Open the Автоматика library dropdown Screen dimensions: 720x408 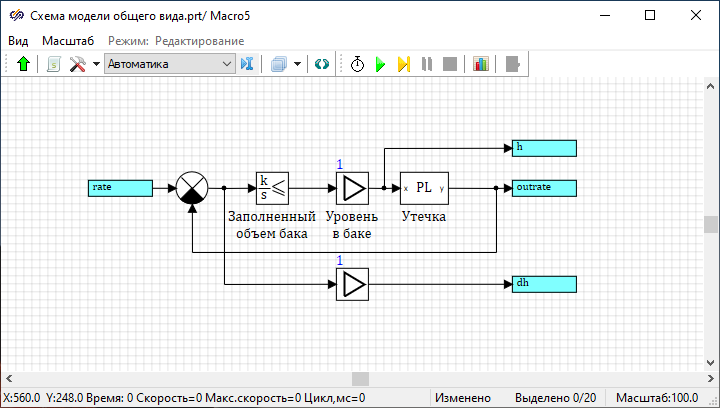coord(168,64)
